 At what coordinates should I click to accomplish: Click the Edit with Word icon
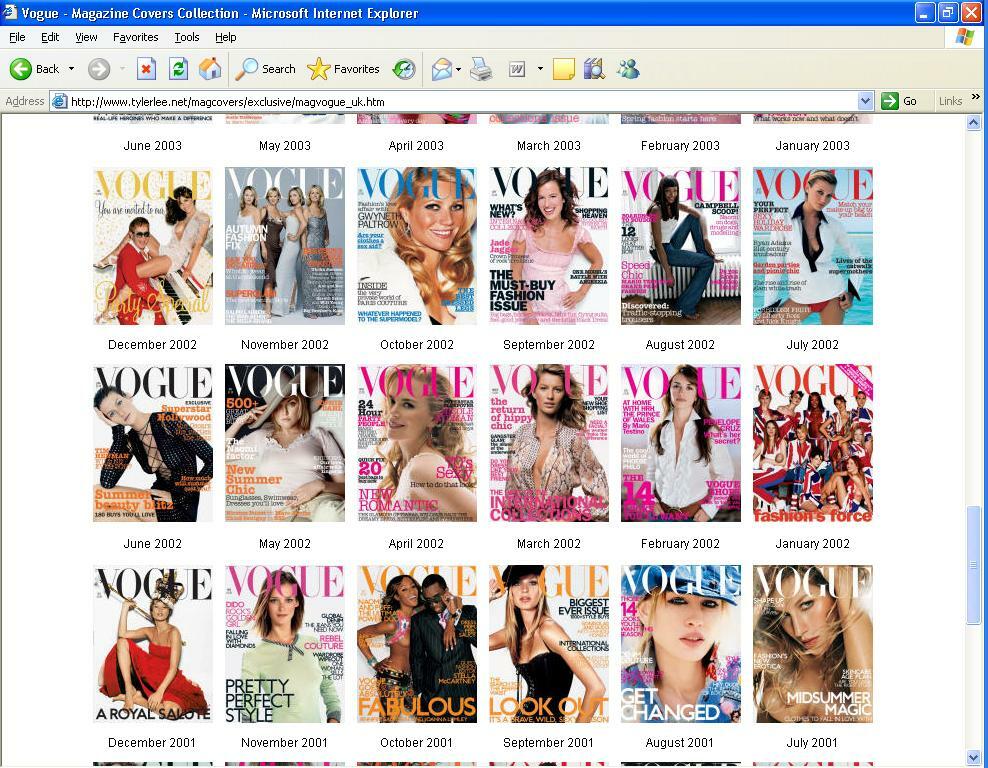coord(517,69)
